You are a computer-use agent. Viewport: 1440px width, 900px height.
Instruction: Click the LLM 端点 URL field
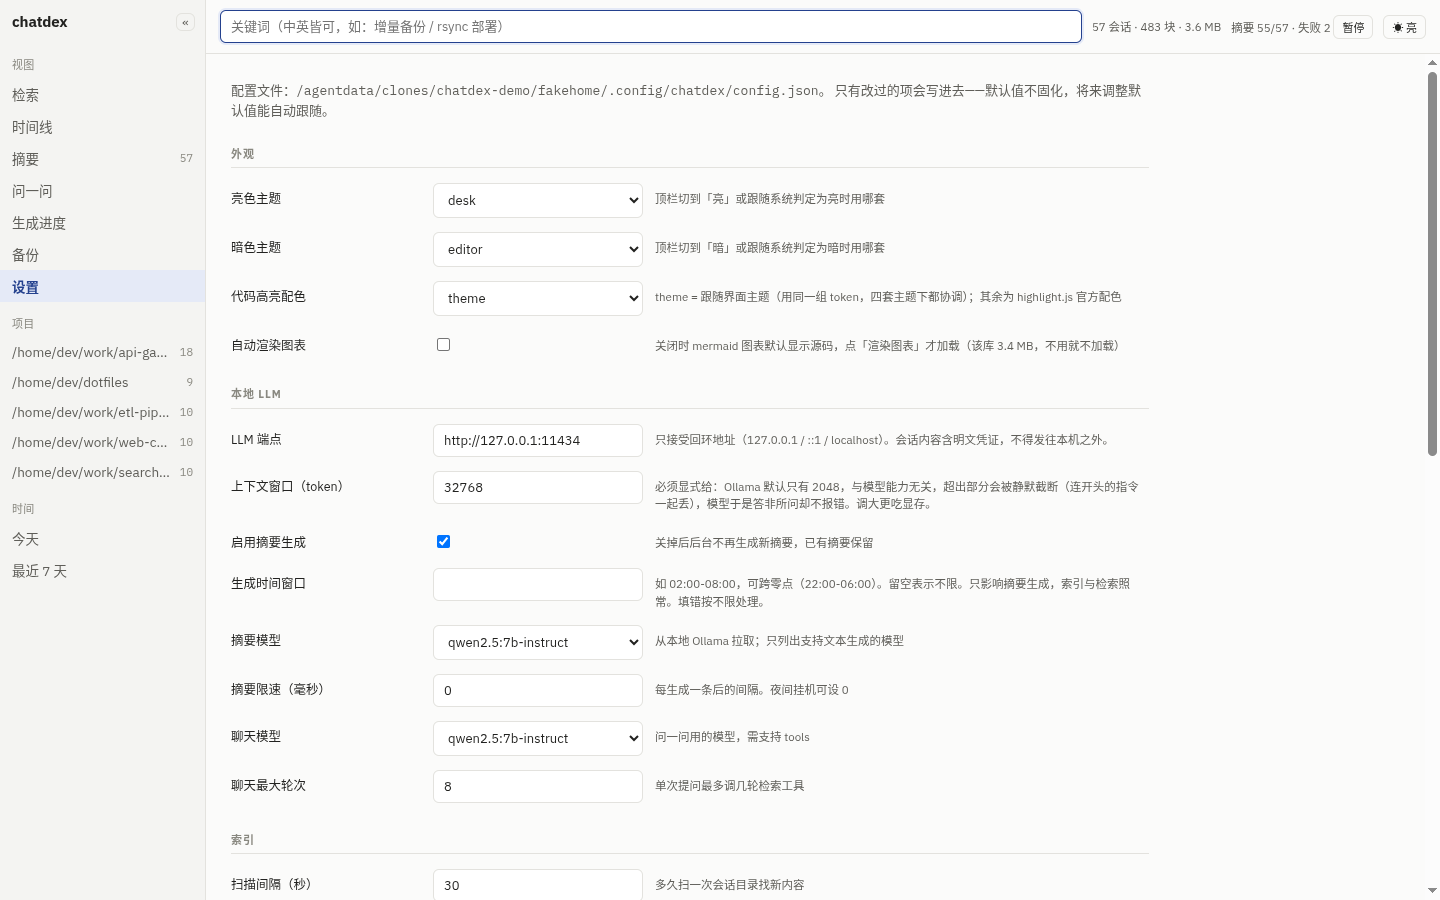point(538,440)
